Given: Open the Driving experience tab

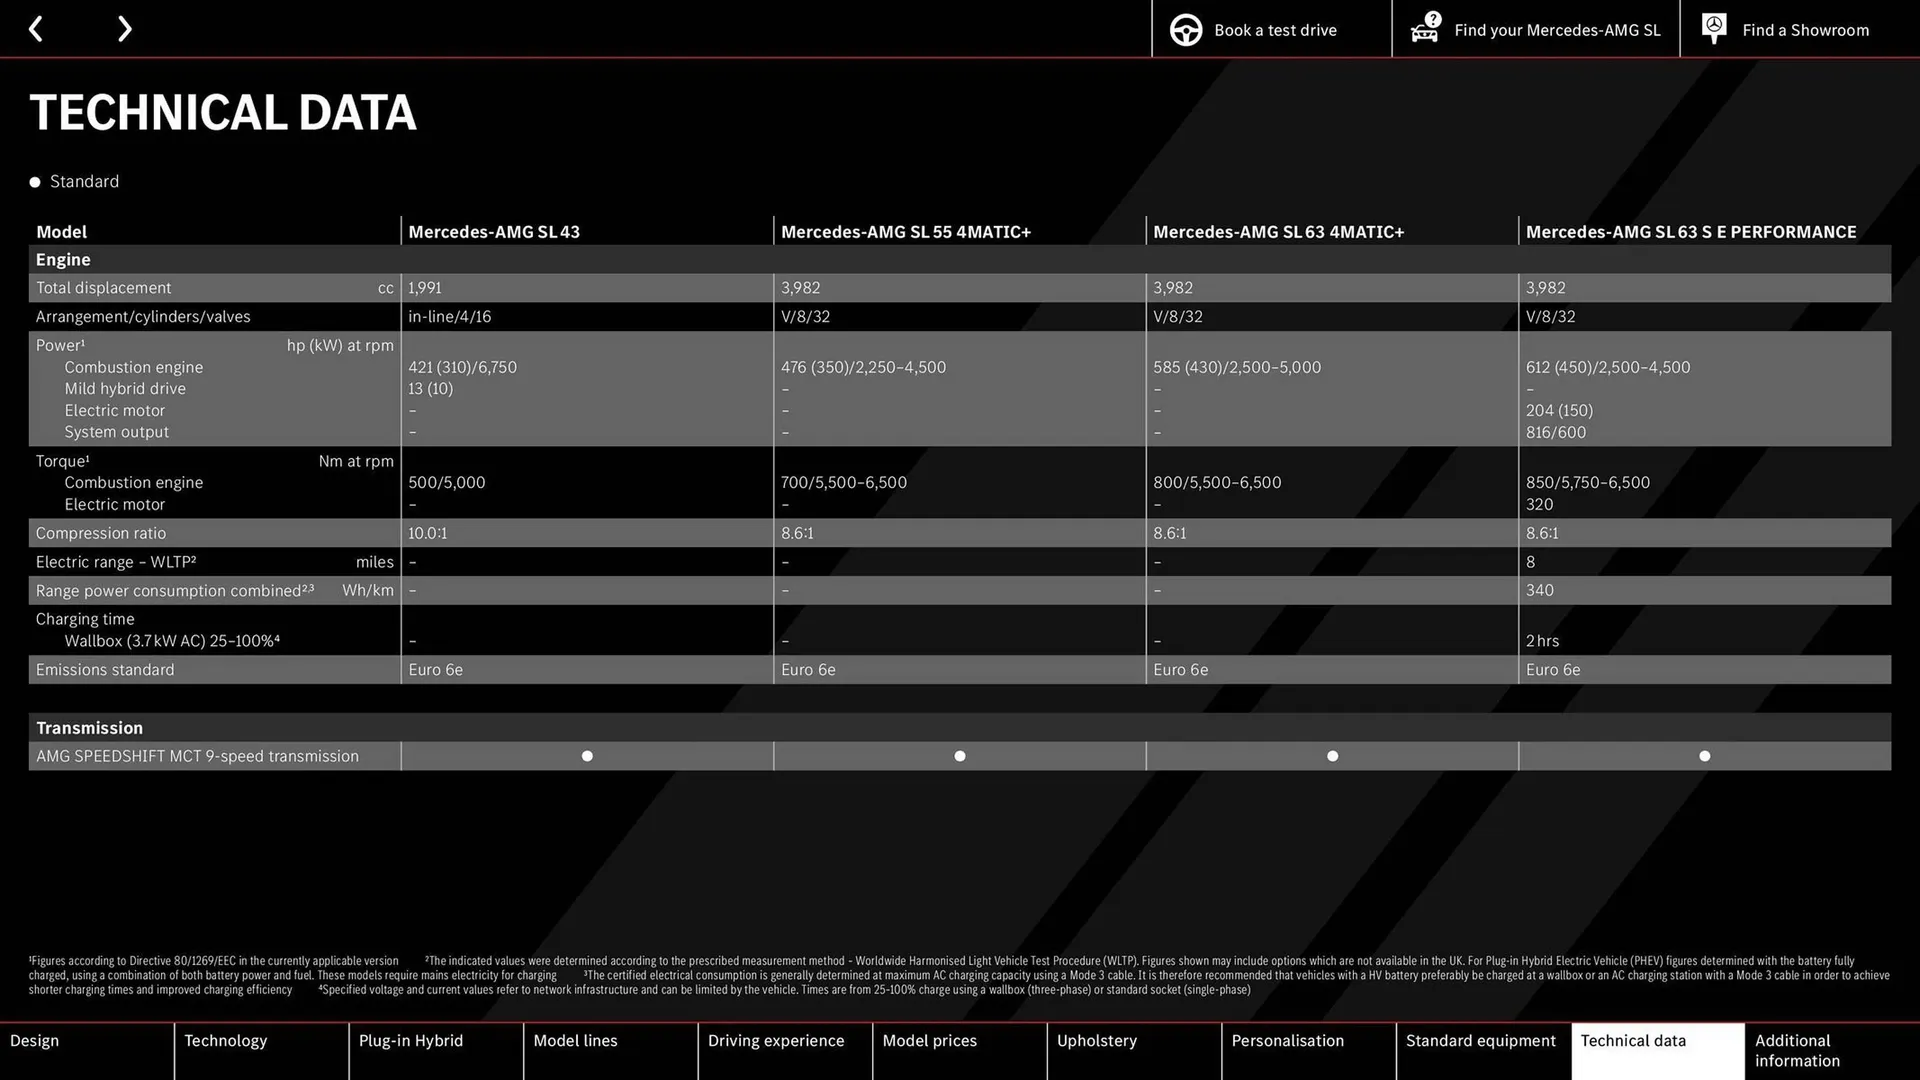Looking at the screenshot, I should (776, 1040).
